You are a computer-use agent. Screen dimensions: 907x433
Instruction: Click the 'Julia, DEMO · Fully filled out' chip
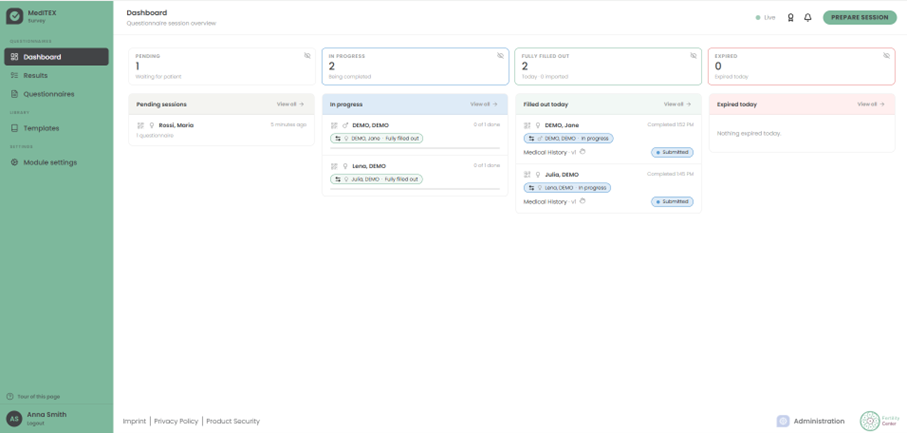point(377,179)
